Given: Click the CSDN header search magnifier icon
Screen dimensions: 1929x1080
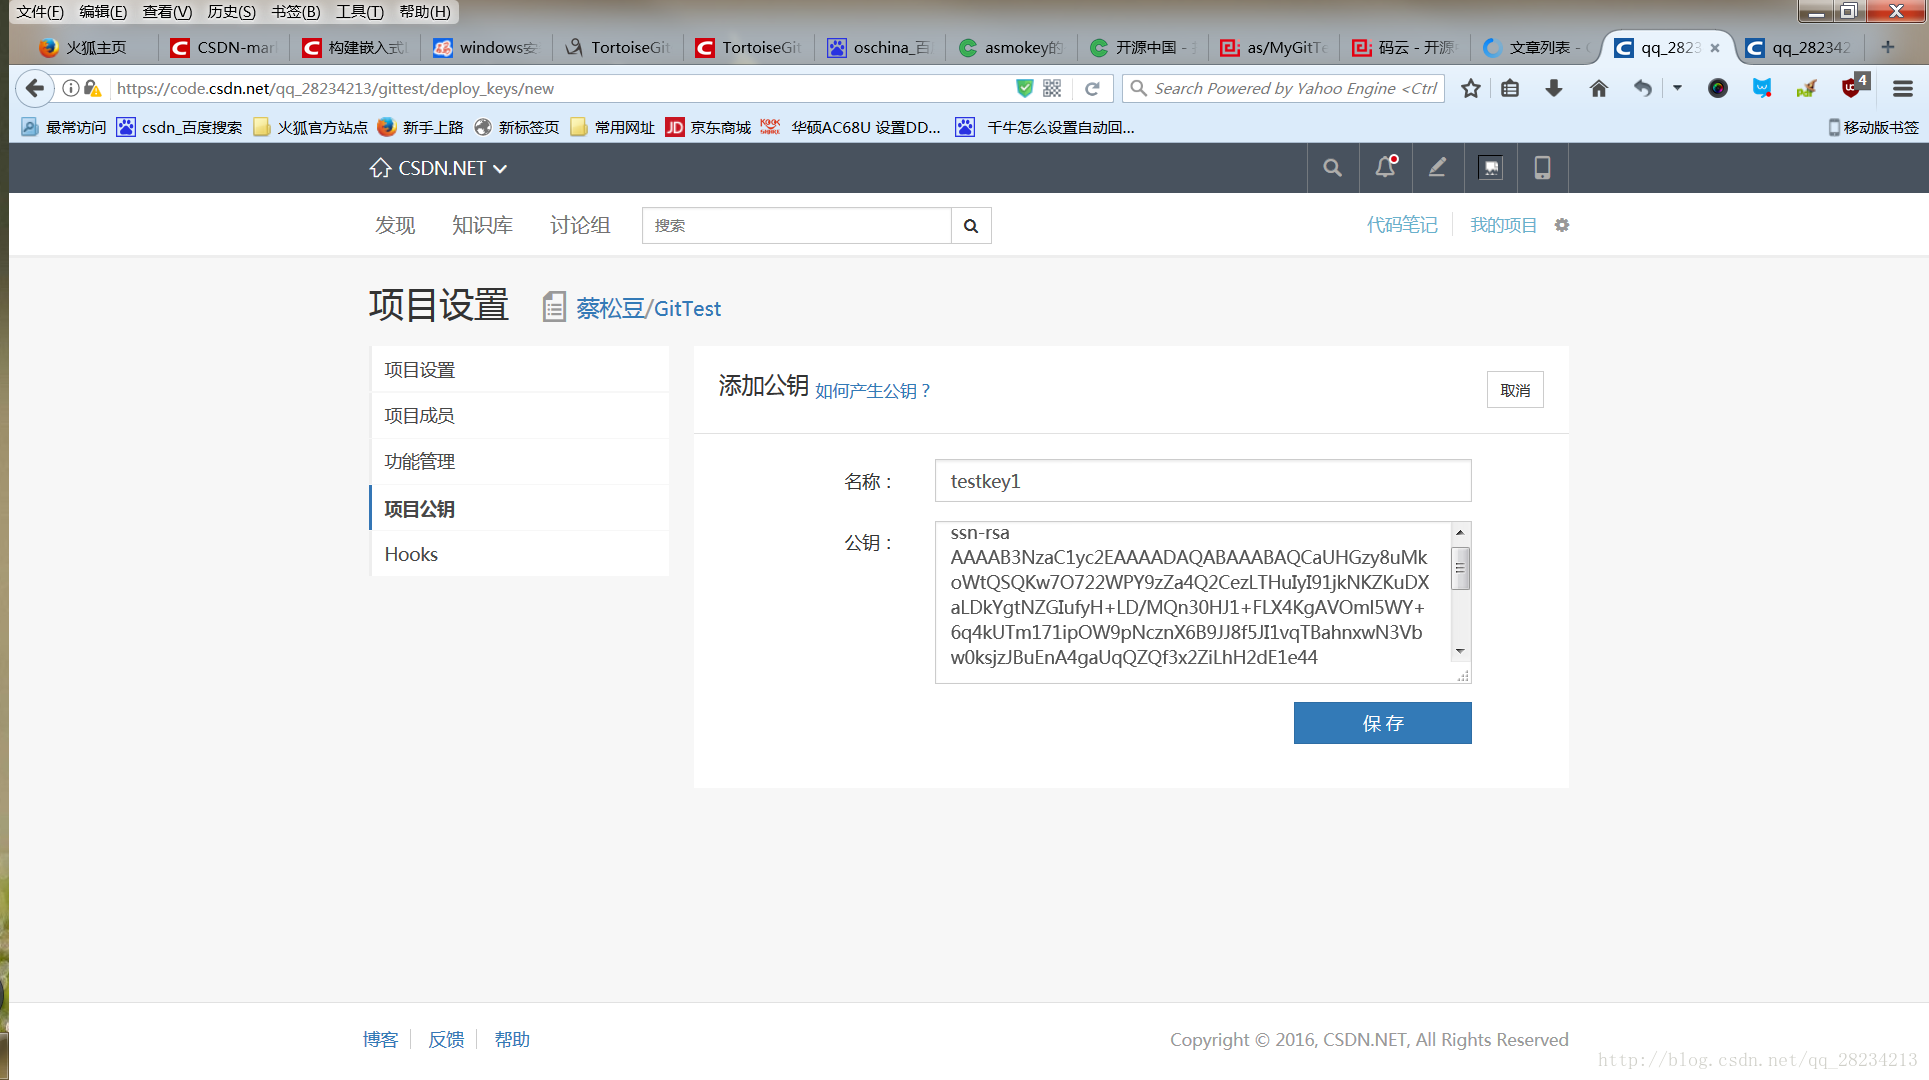Looking at the screenshot, I should click(x=1332, y=168).
